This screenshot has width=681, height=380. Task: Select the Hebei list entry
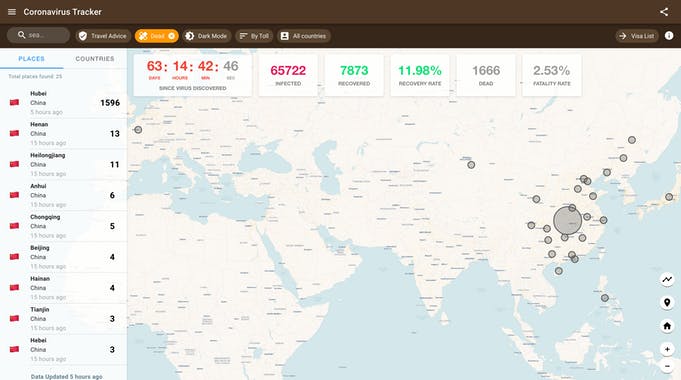pos(63,349)
